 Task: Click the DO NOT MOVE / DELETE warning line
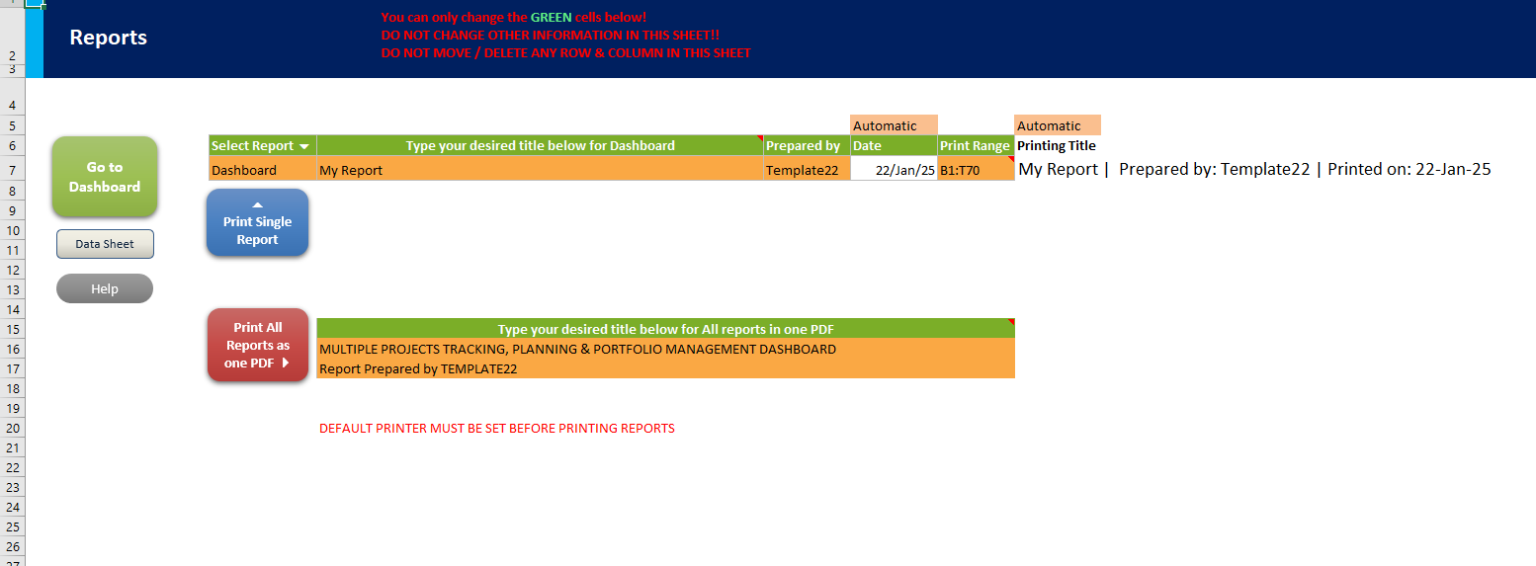tap(566, 53)
